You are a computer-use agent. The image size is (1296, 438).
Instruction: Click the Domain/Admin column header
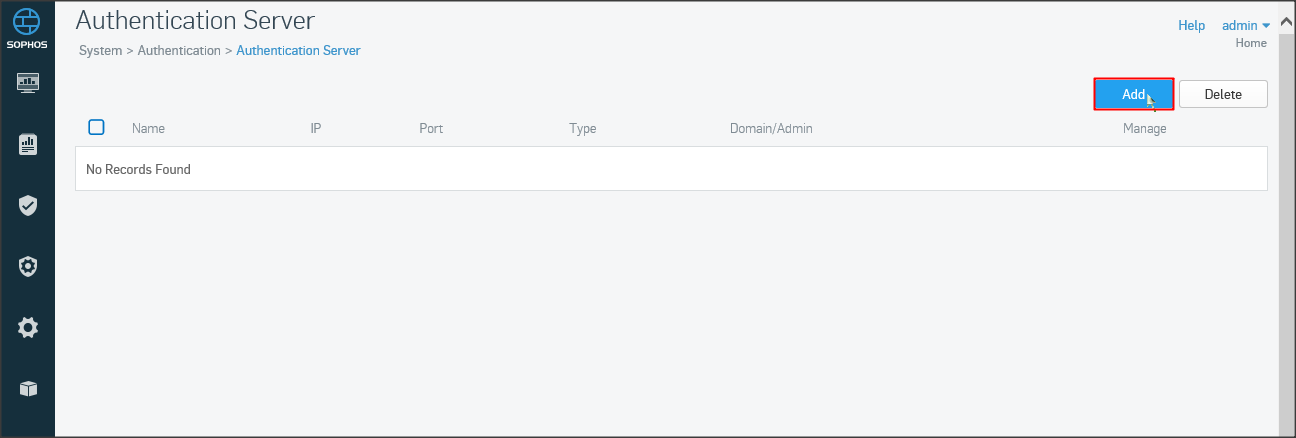click(771, 128)
